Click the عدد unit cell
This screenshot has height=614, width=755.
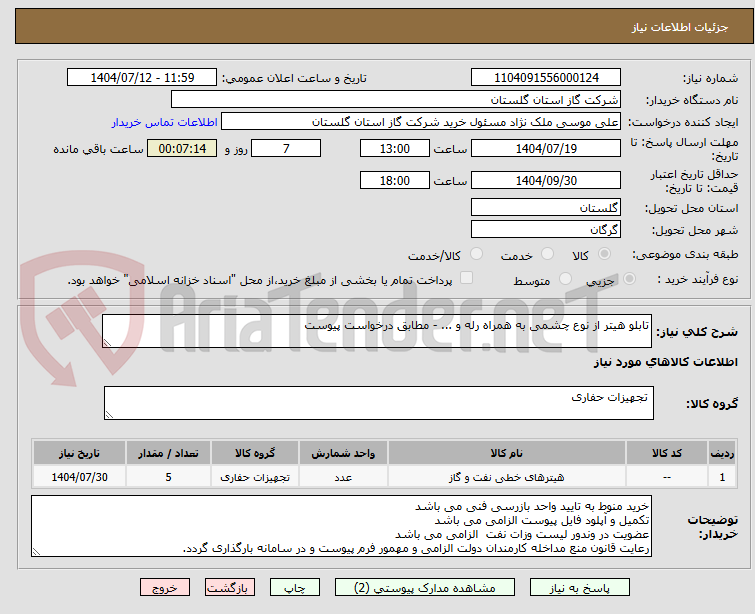pos(343,477)
